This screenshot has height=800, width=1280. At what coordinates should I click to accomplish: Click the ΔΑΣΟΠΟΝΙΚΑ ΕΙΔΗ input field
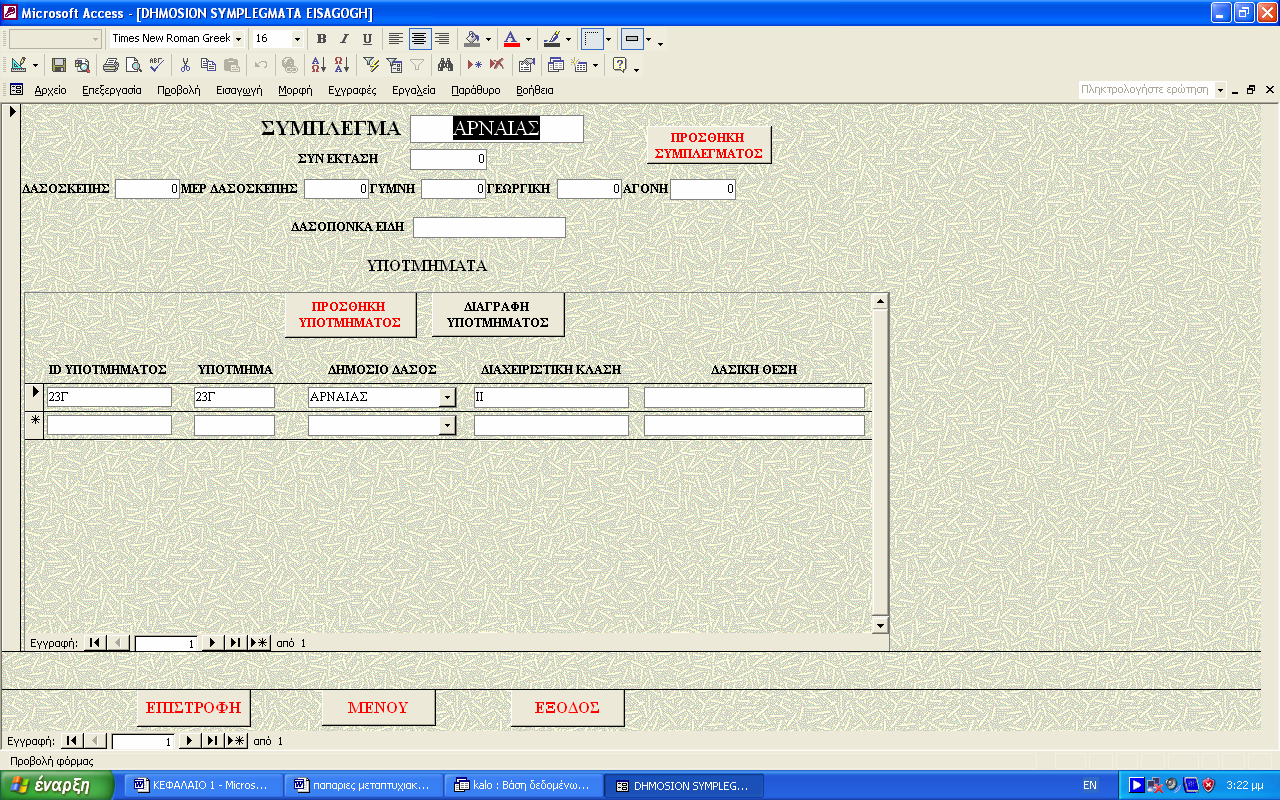click(x=489, y=227)
